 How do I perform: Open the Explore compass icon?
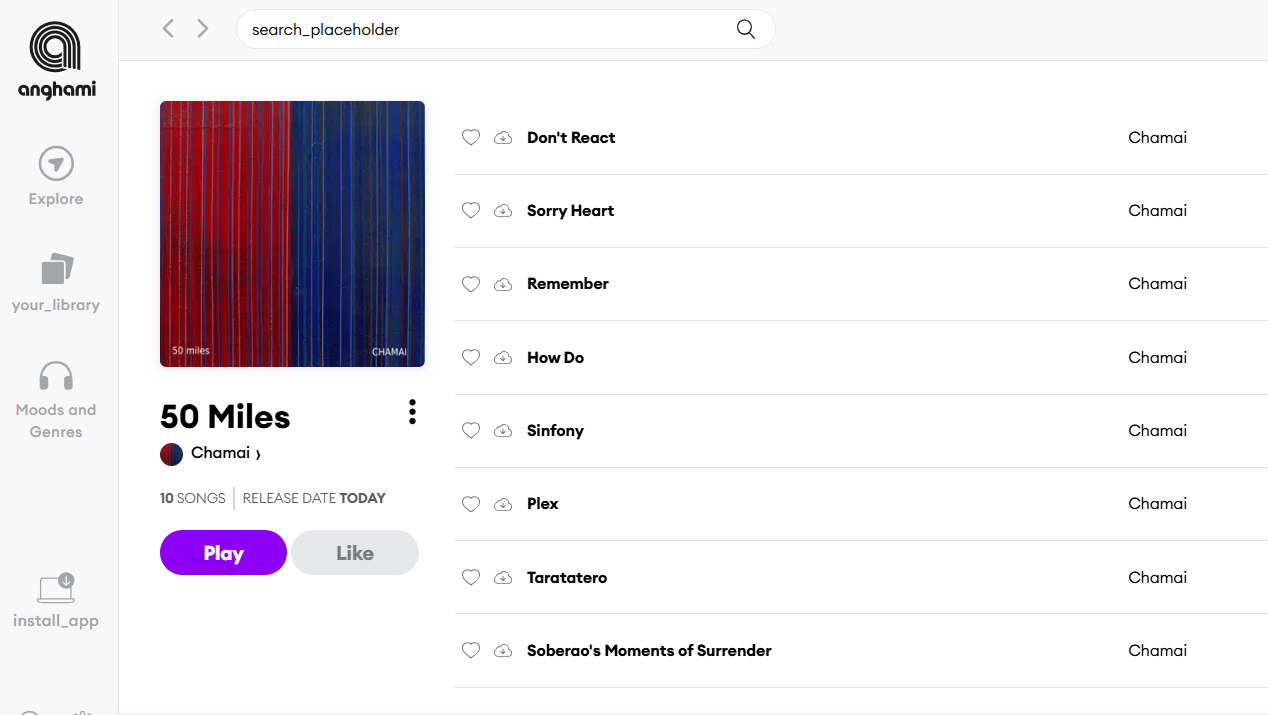[x=56, y=164]
